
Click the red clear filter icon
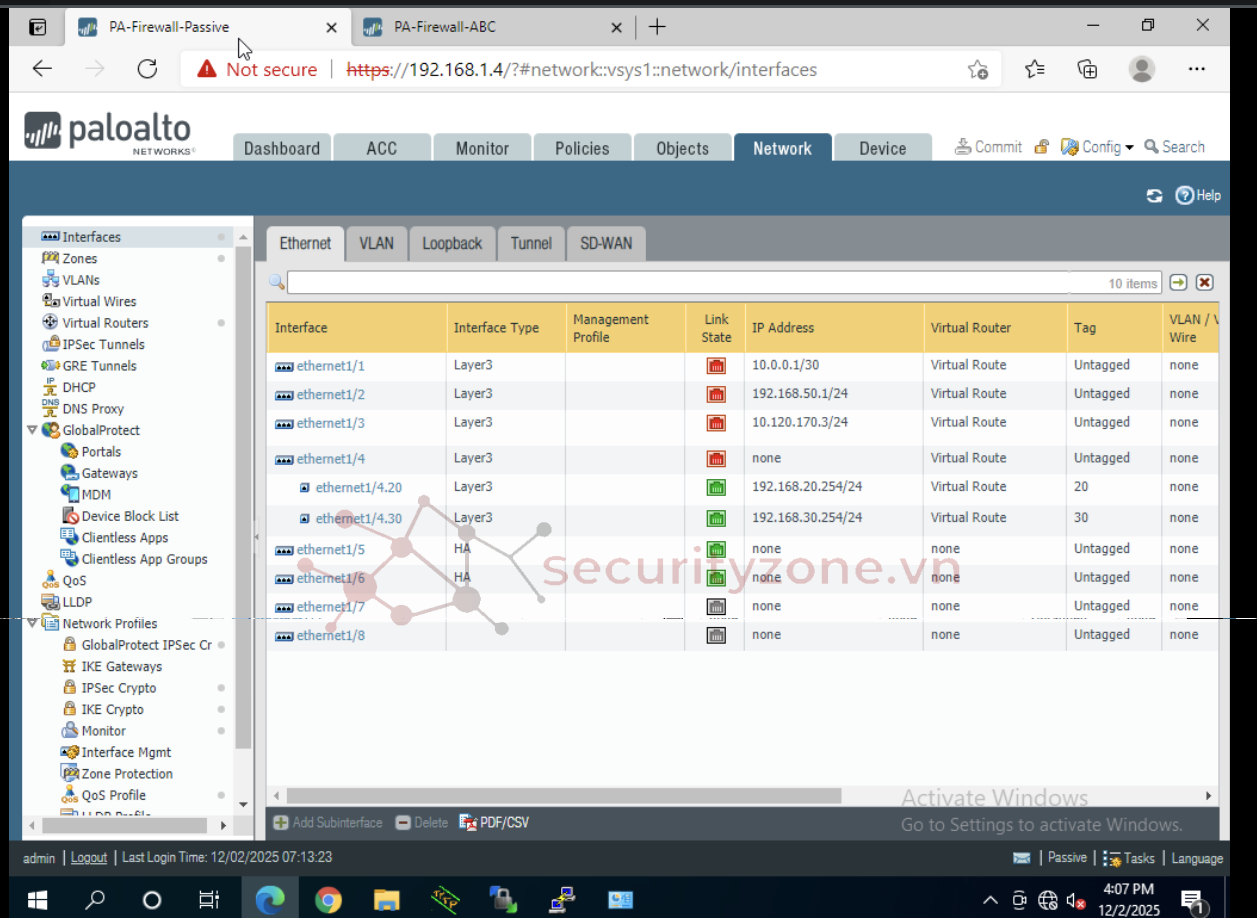point(1204,283)
